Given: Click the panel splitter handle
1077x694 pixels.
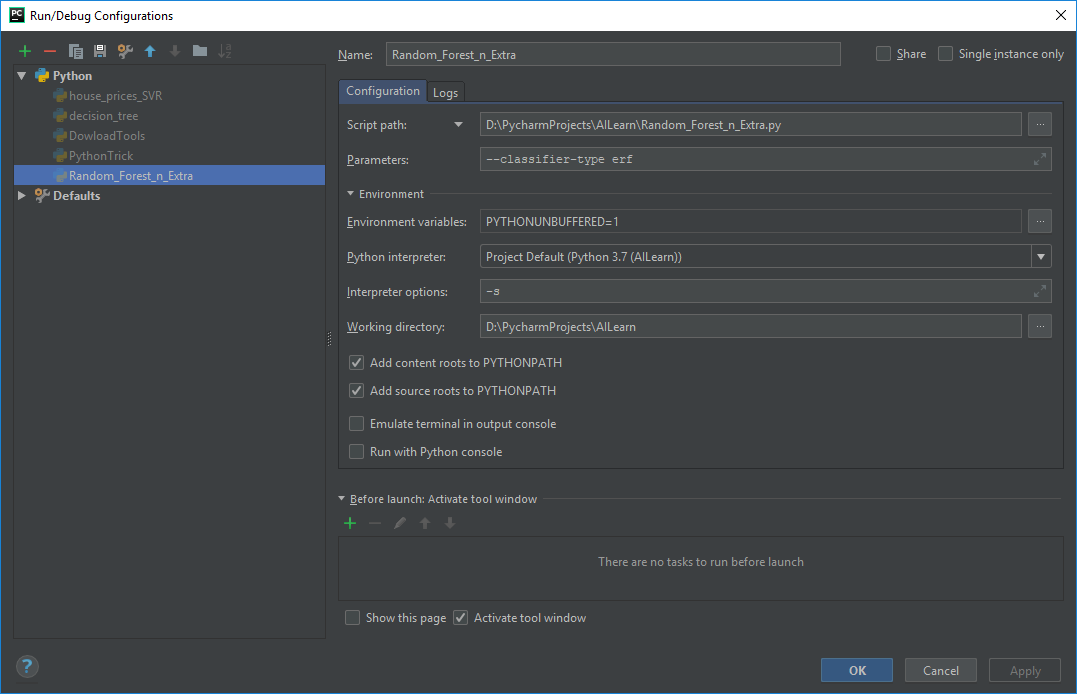Looking at the screenshot, I should [x=329, y=338].
